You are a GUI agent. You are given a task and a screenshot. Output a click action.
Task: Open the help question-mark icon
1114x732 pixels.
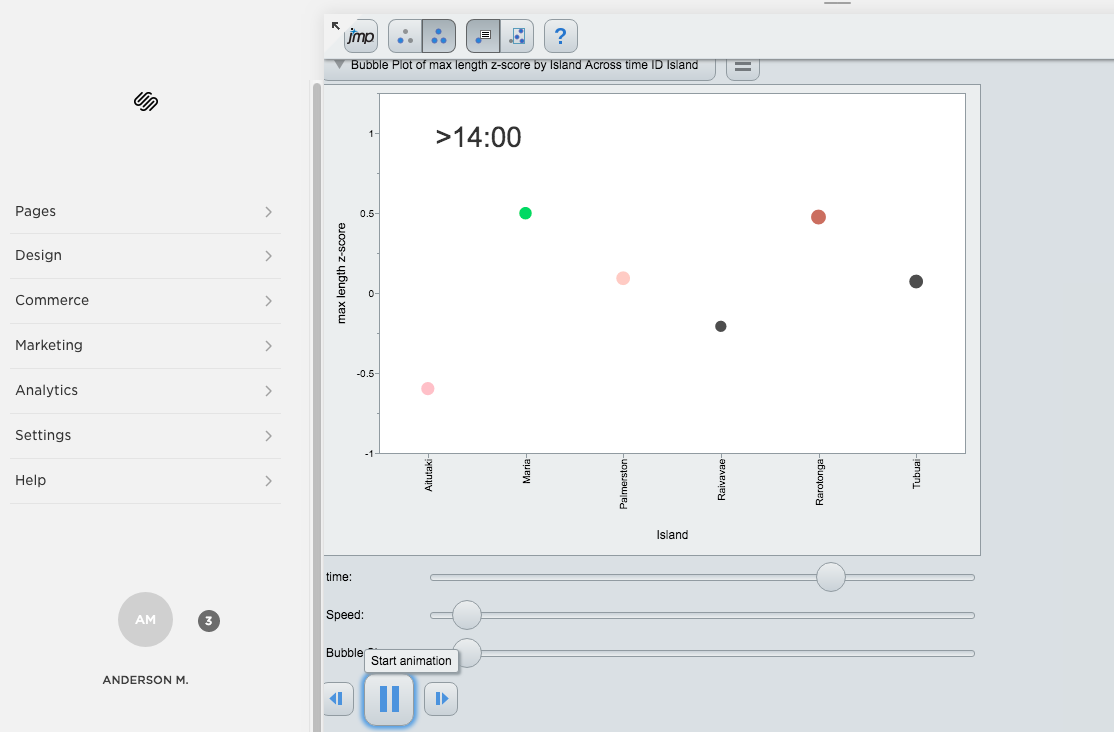(x=561, y=36)
